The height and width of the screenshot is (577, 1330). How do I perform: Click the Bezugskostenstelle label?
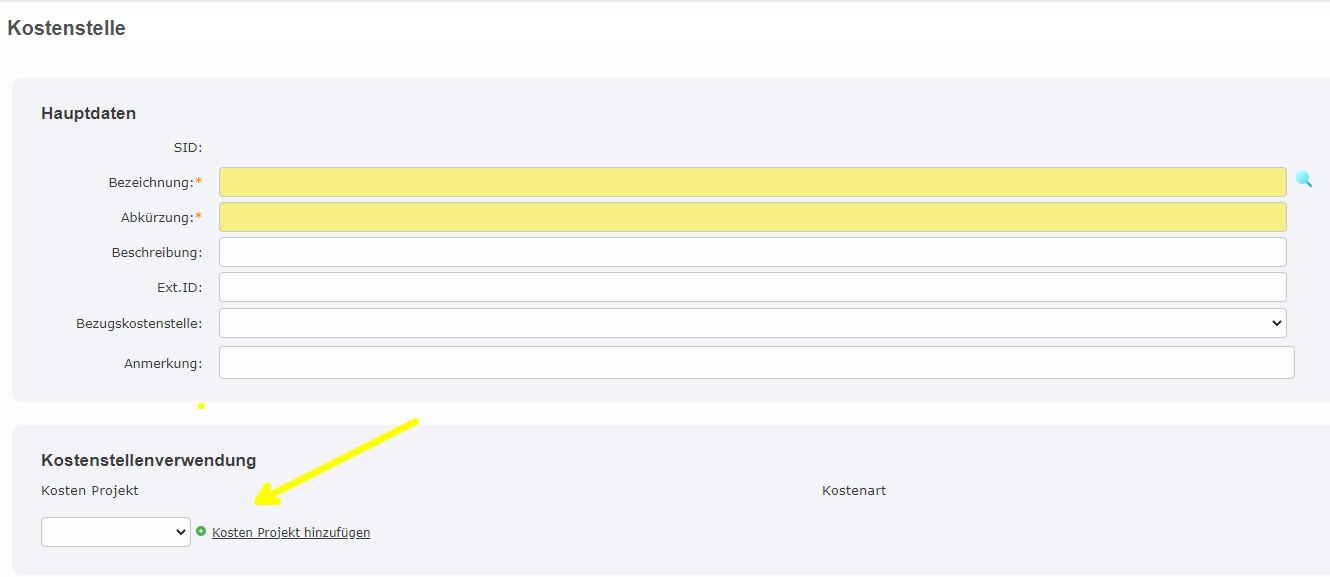point(138,324)
